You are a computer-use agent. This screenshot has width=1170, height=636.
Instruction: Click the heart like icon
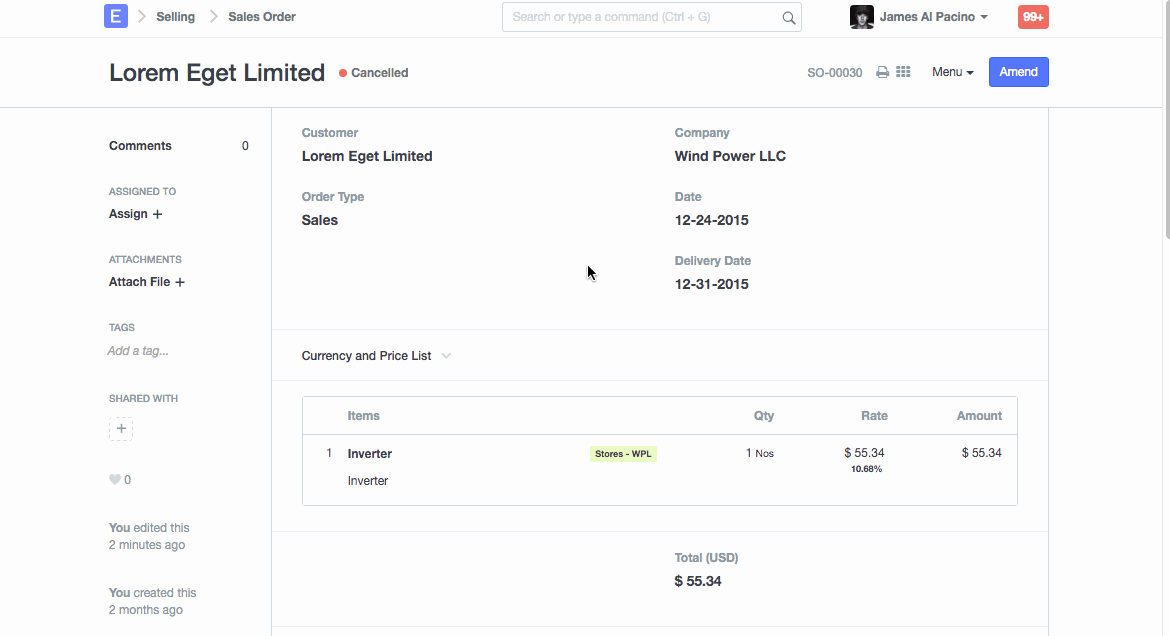coord(115,480)
